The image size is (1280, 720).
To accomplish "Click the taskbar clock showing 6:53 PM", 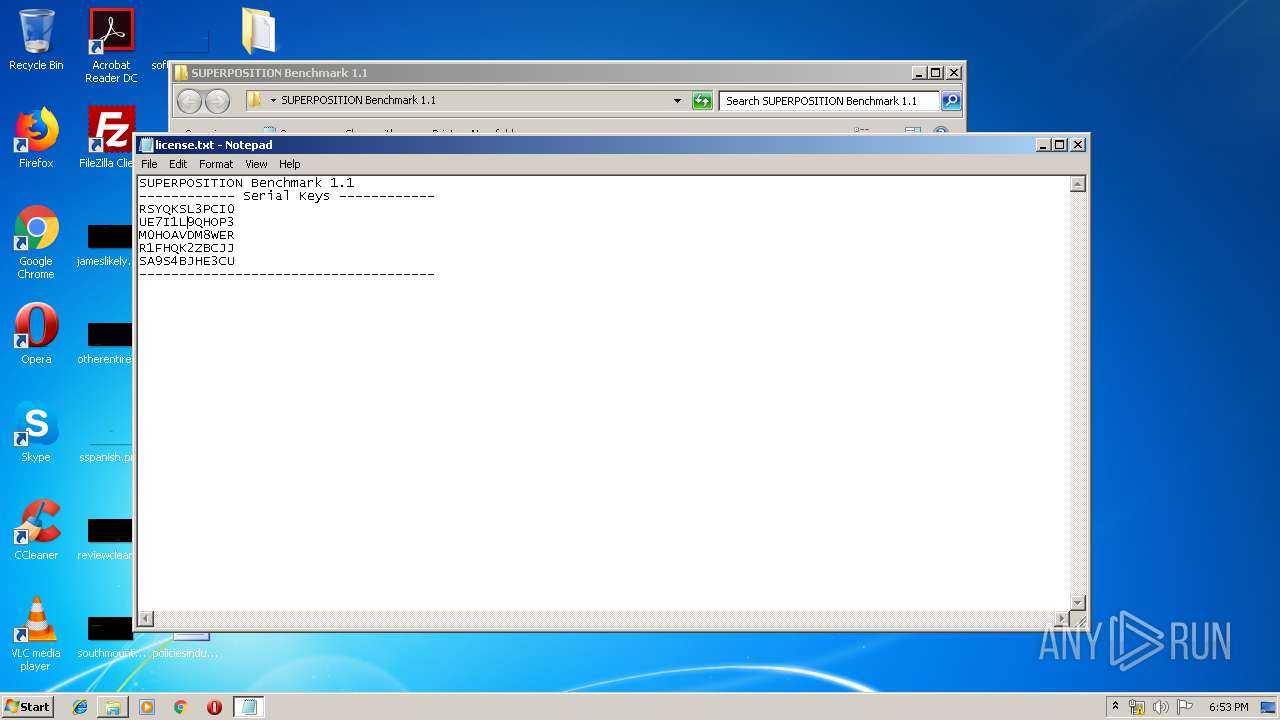I will tap(1228, 707).
